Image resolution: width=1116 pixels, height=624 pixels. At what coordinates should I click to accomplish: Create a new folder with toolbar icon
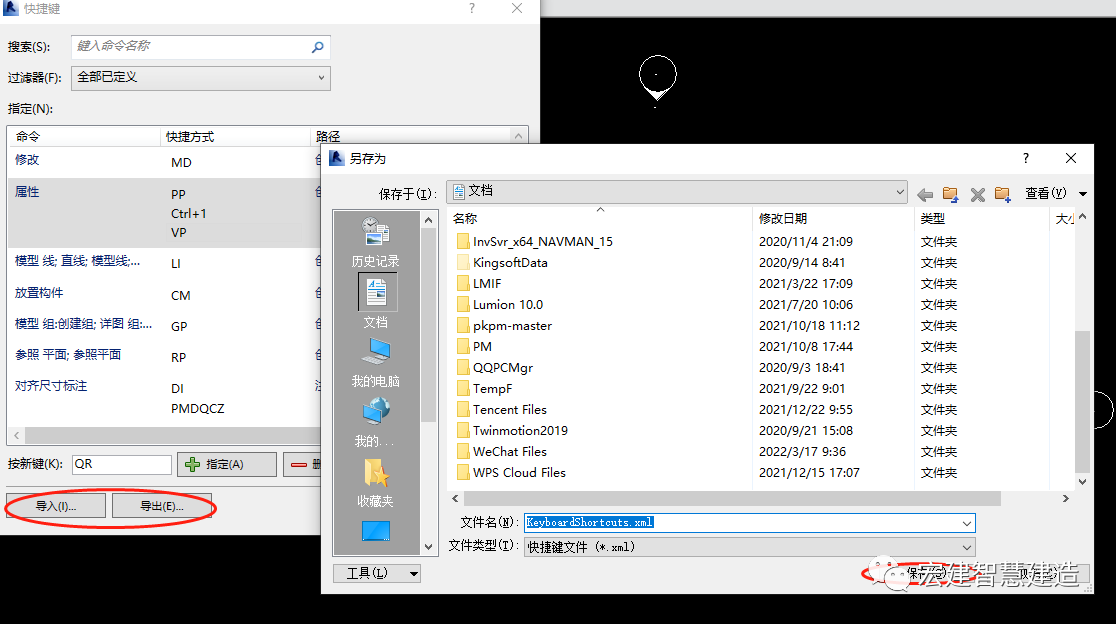1003,194
